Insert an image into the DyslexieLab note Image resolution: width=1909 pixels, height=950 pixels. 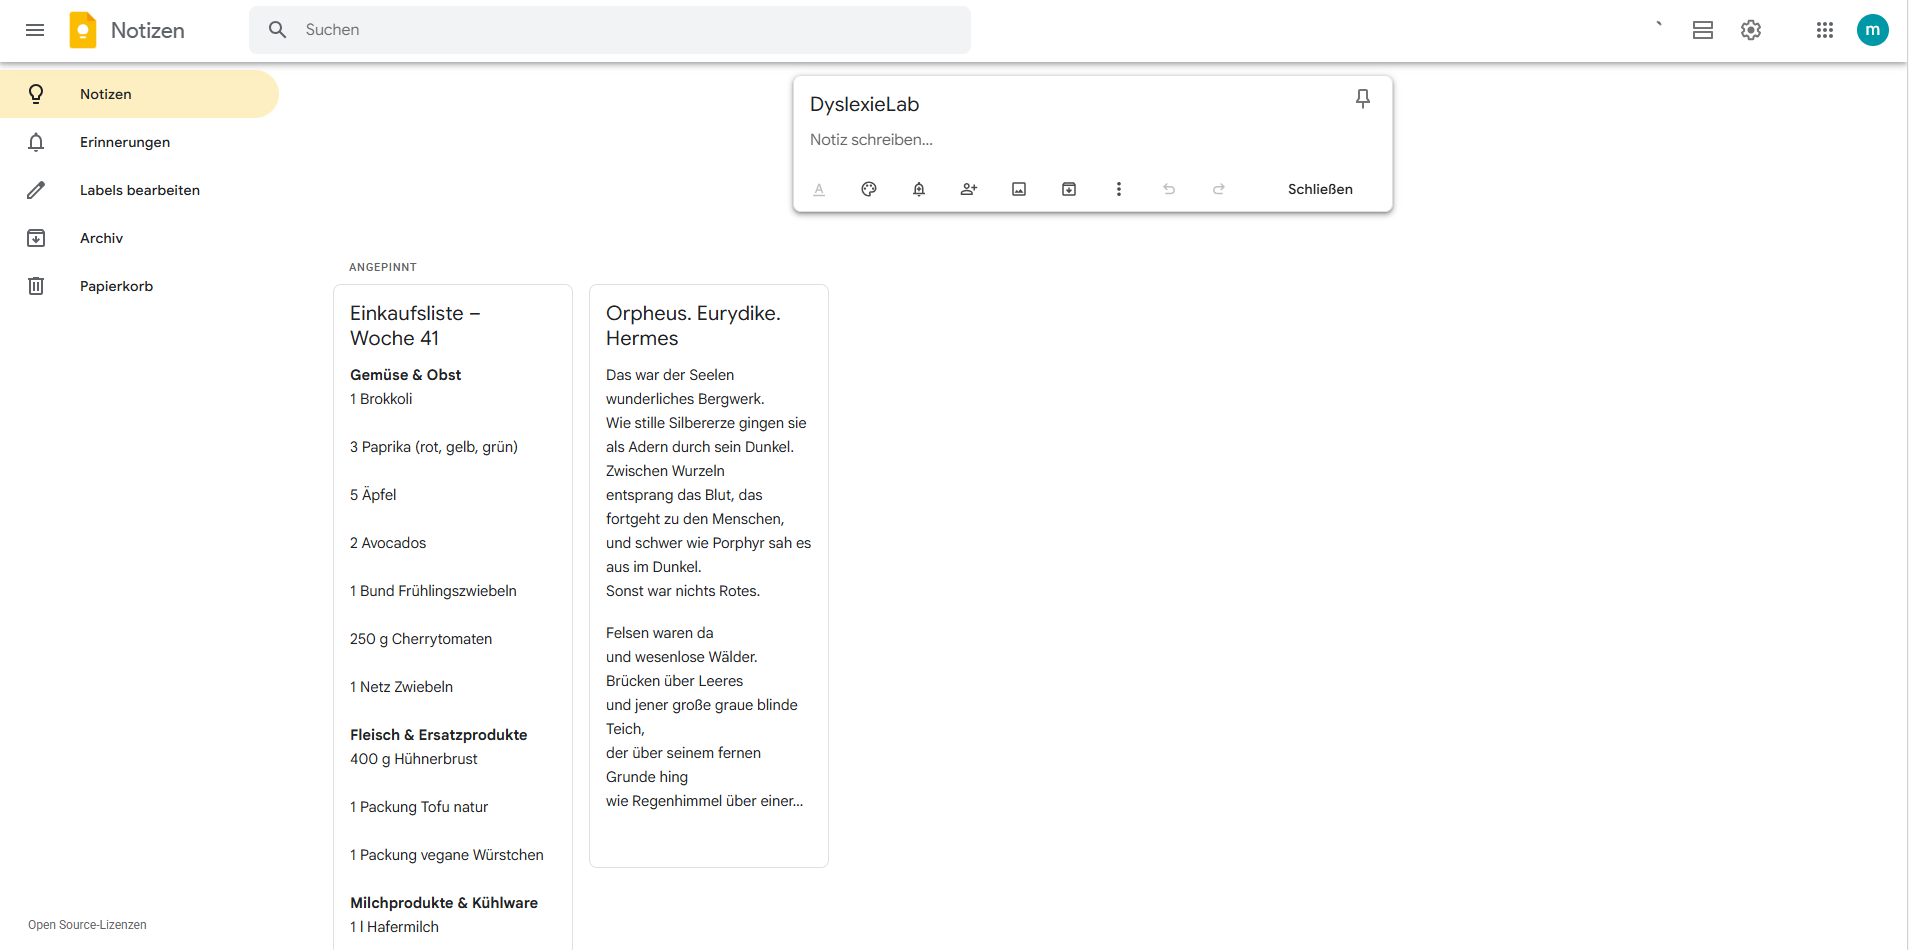[x=1018, y=189]
